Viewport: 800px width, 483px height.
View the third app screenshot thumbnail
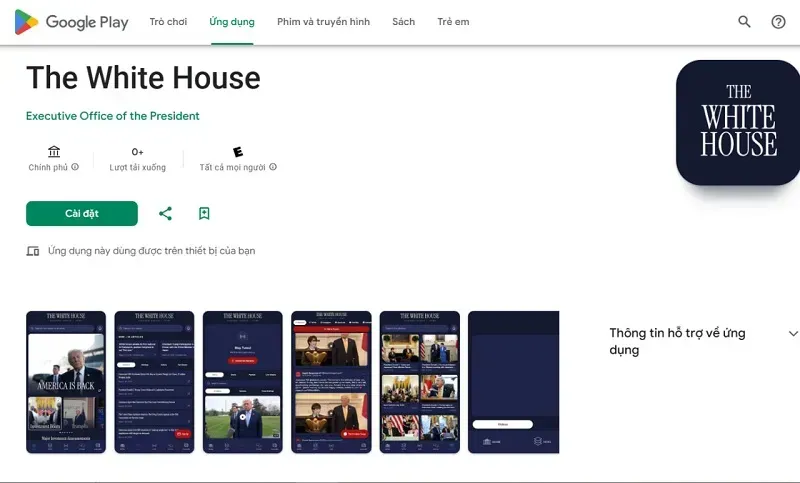click(x=243, y=382)
